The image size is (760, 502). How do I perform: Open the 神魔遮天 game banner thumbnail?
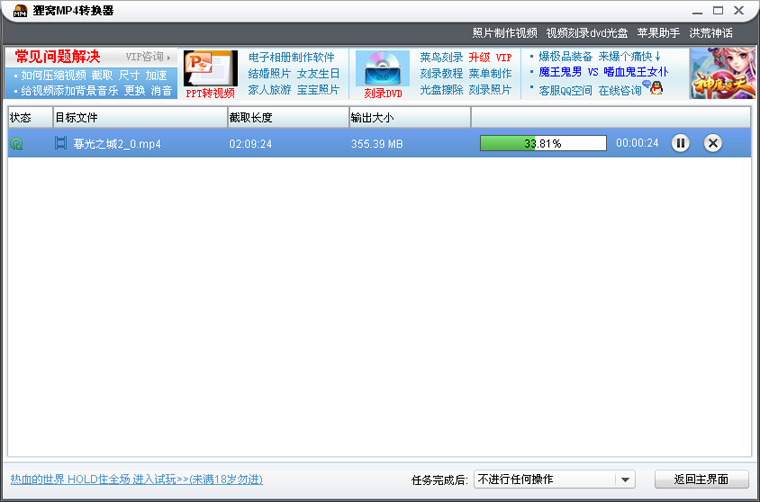coord(722,73)
